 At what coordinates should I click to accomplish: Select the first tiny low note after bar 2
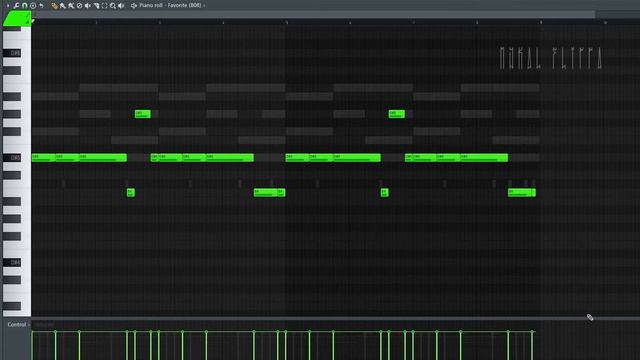(x=131, y=193)
